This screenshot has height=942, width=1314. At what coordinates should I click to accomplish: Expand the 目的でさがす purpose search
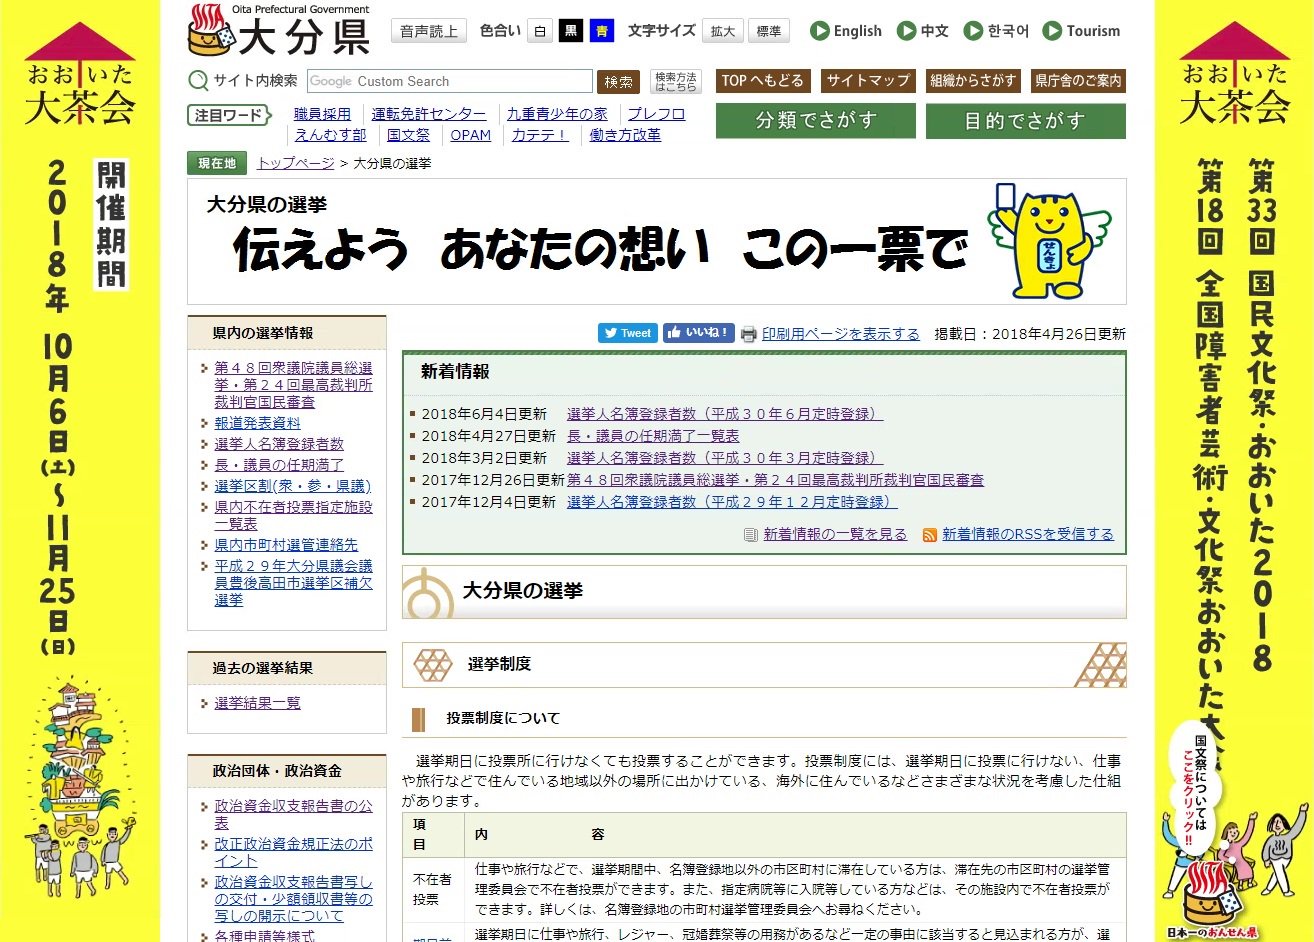1025,120
